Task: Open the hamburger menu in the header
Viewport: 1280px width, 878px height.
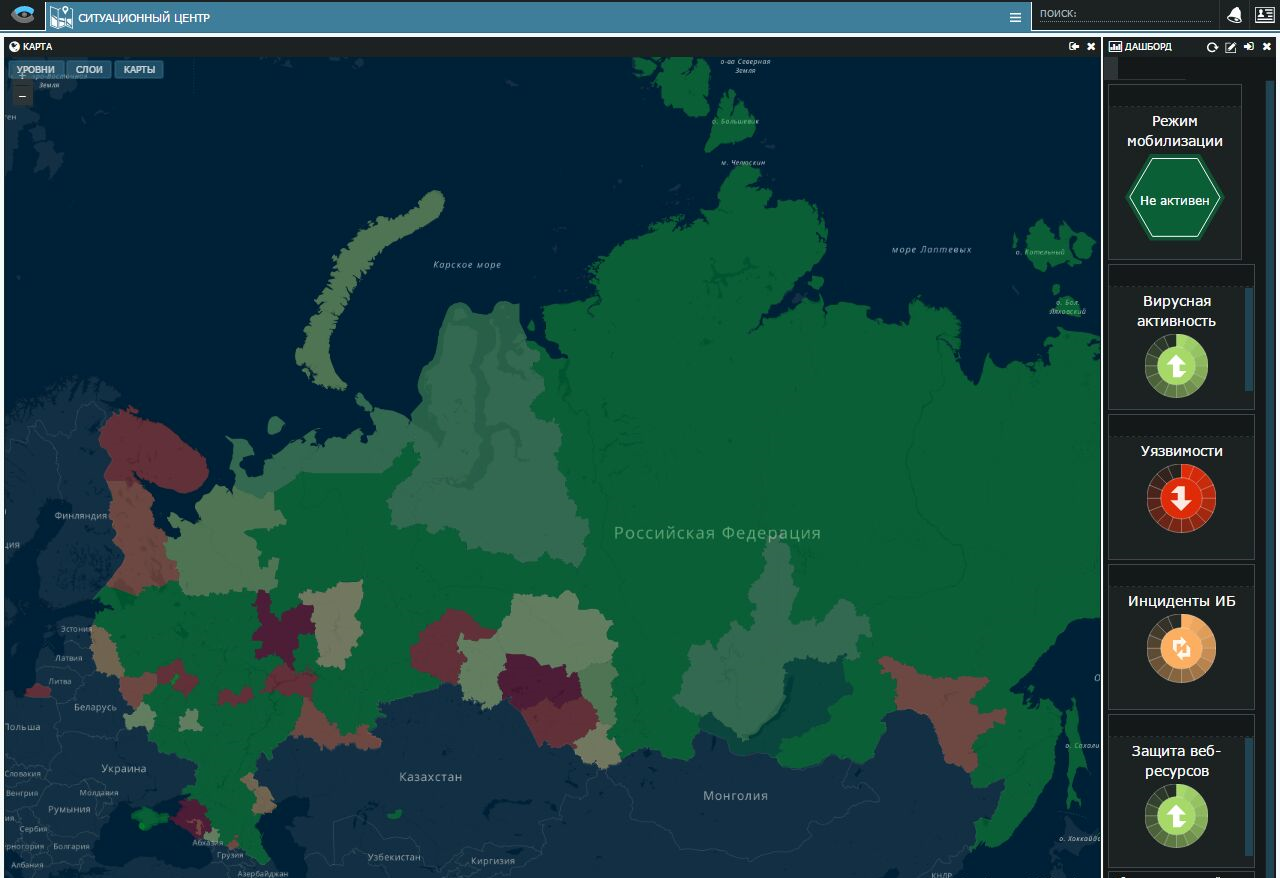Action: click(x=1015, y=17)
